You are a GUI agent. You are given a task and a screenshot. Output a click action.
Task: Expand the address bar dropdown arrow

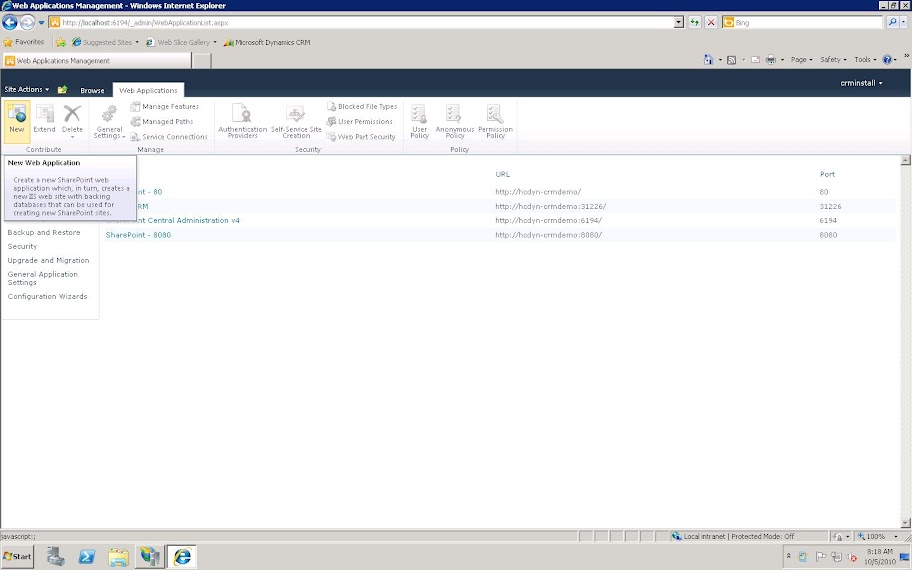coord(678,22)
